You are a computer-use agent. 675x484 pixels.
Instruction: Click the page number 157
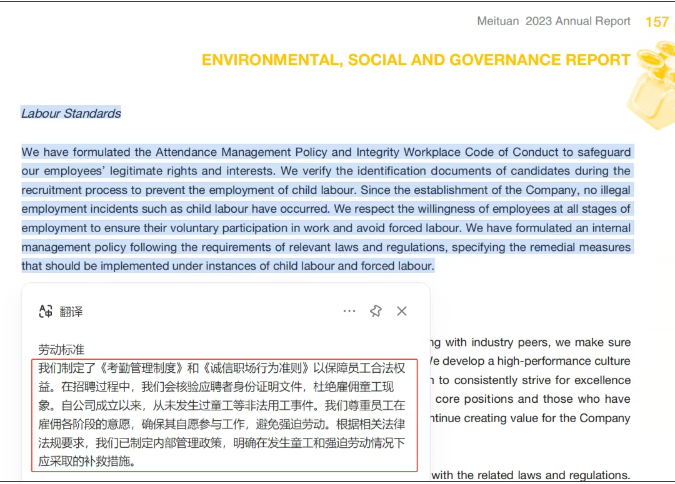(657, 22)
